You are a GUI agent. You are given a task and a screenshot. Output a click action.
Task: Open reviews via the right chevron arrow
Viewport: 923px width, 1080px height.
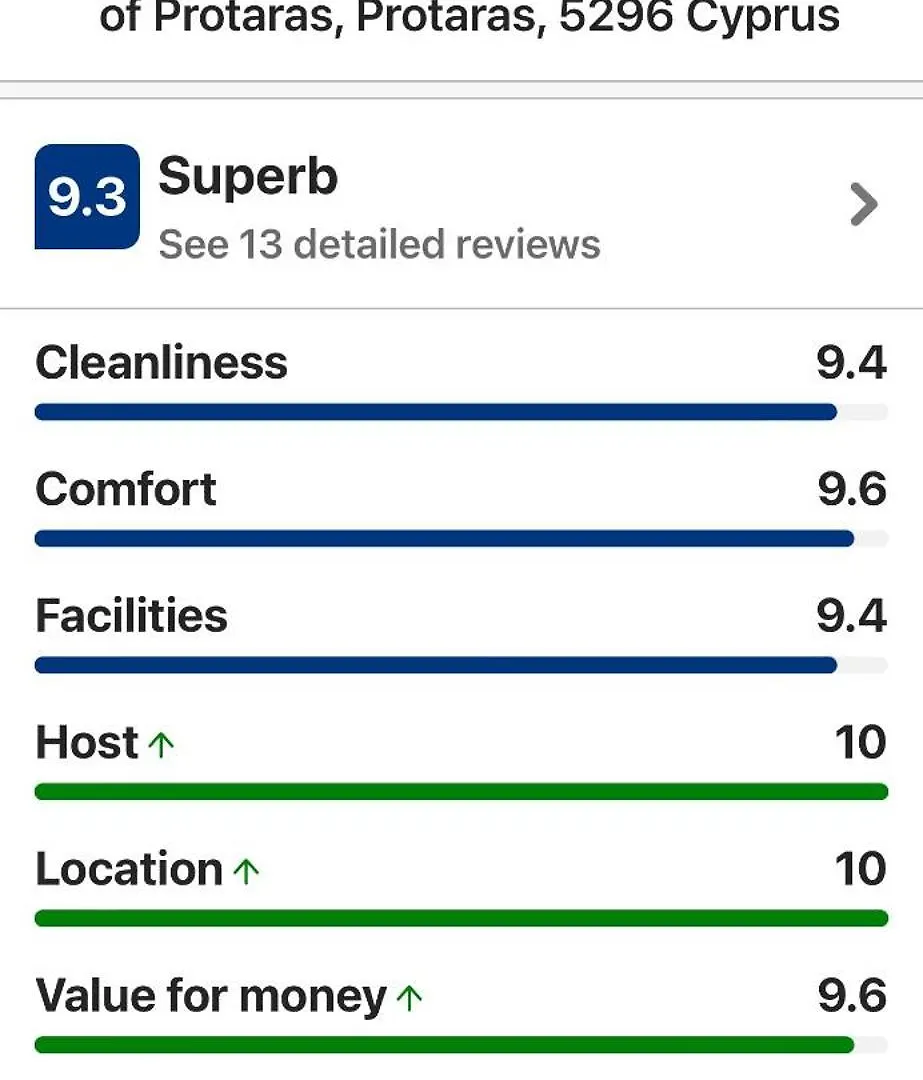point(864,204)
